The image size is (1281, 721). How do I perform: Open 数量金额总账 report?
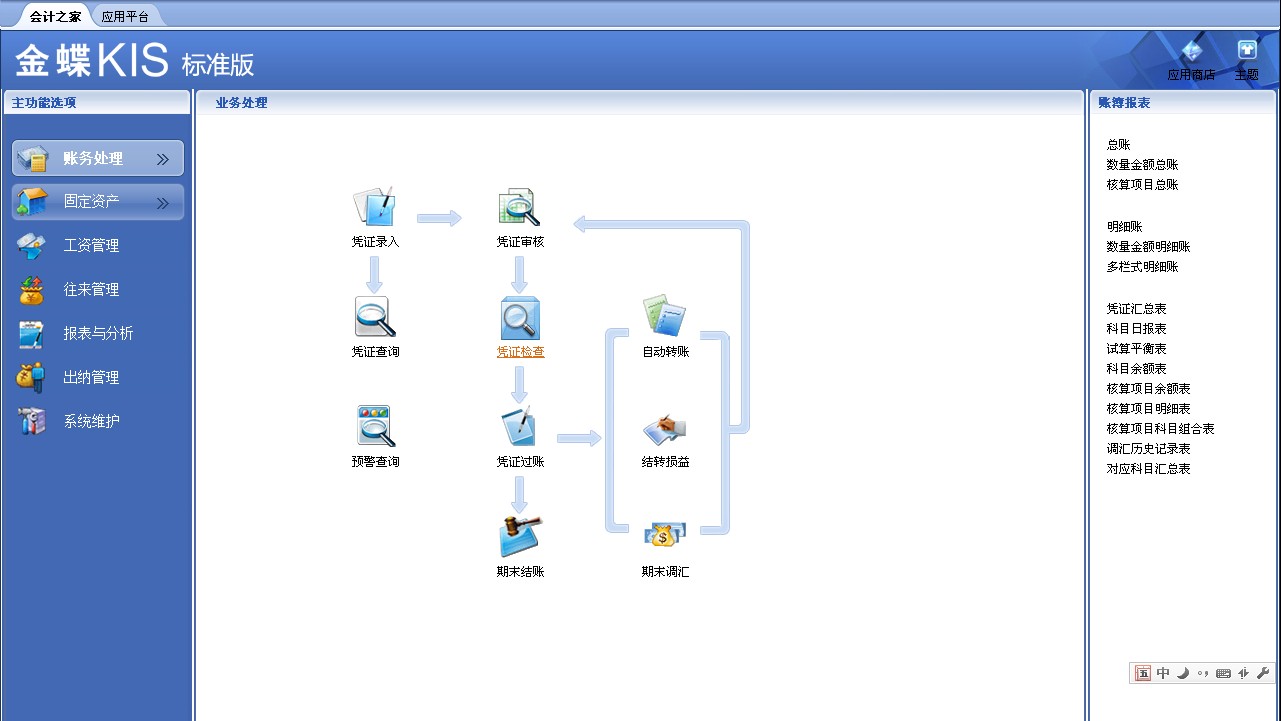pos(1142,165)
